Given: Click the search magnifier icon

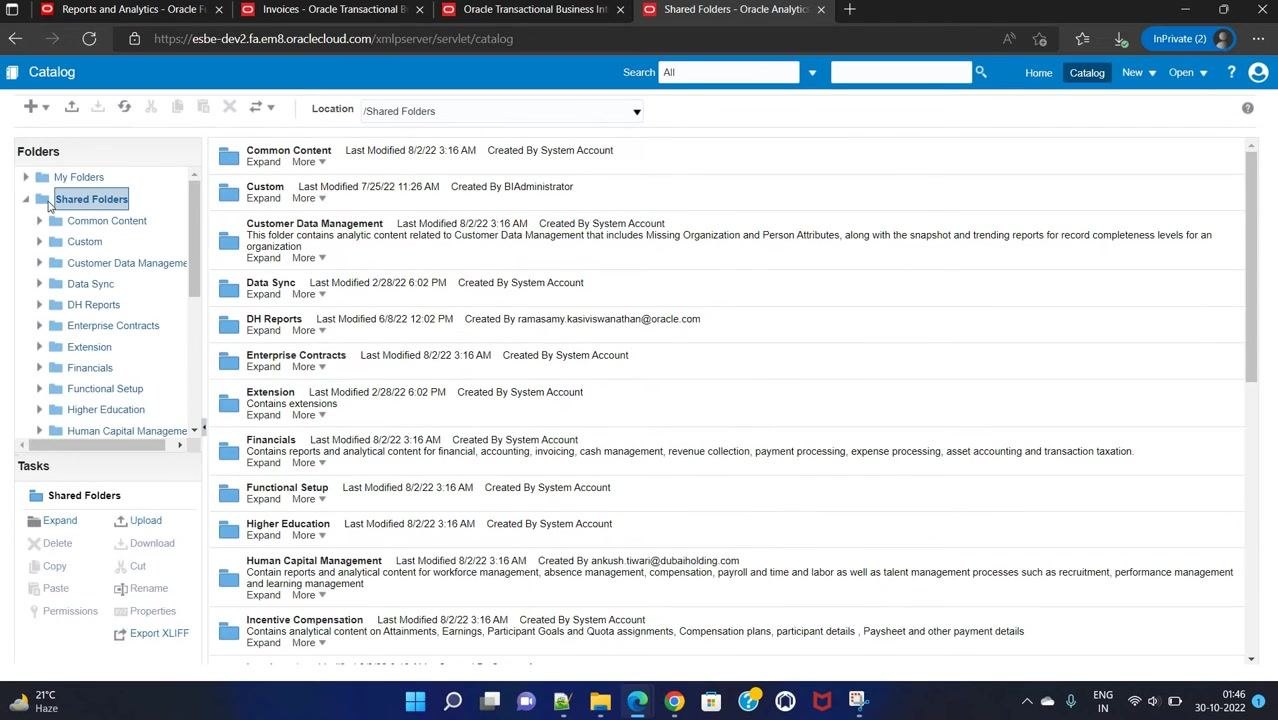Looking at the screenshot, I should coord(981,72).
